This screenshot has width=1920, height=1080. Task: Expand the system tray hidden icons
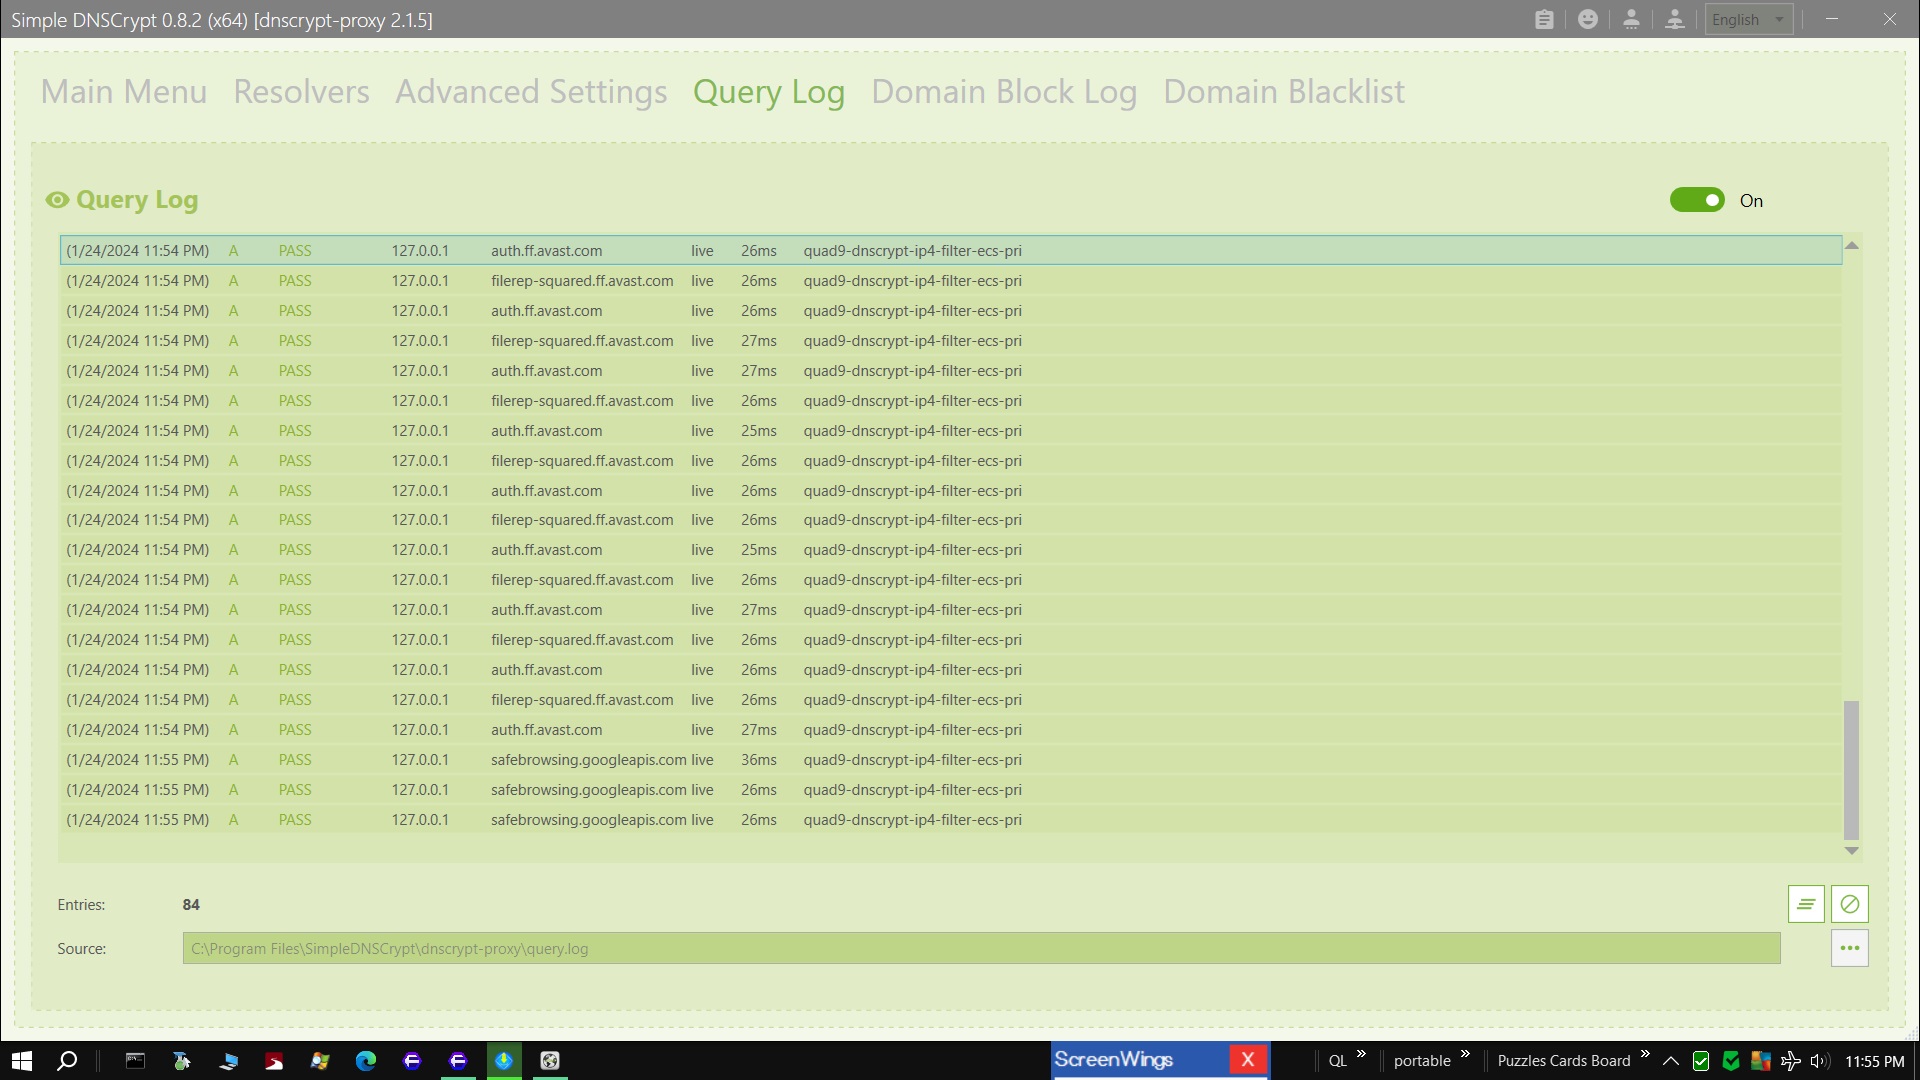pyautogui.click(x=1670, y=1061)
